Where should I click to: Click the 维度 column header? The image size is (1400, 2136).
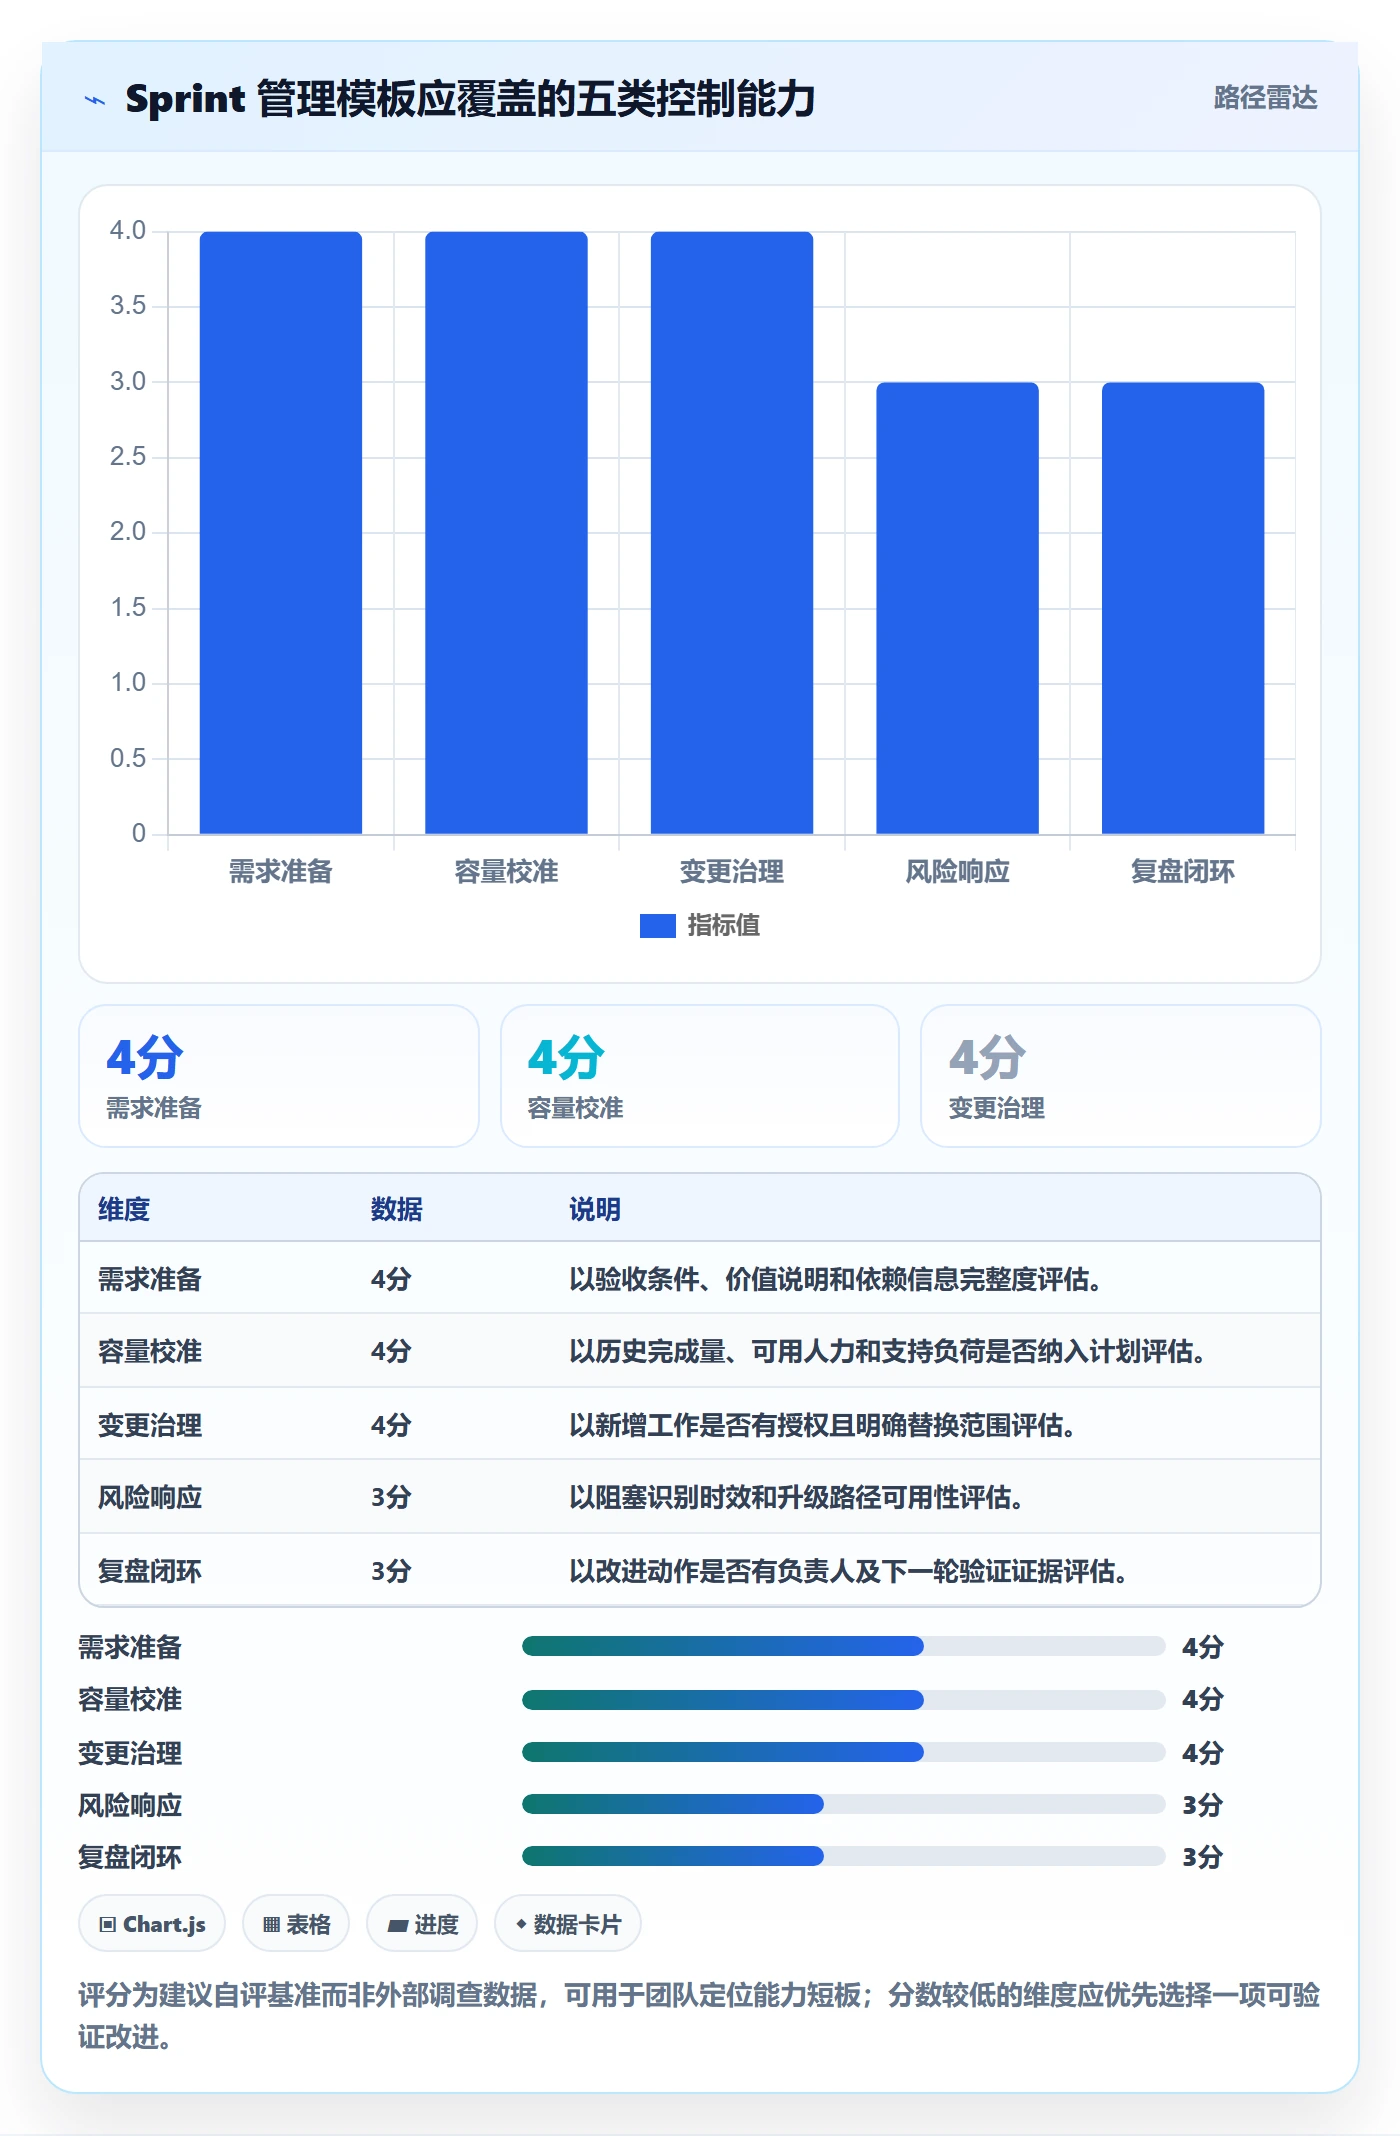(124, 1210)
